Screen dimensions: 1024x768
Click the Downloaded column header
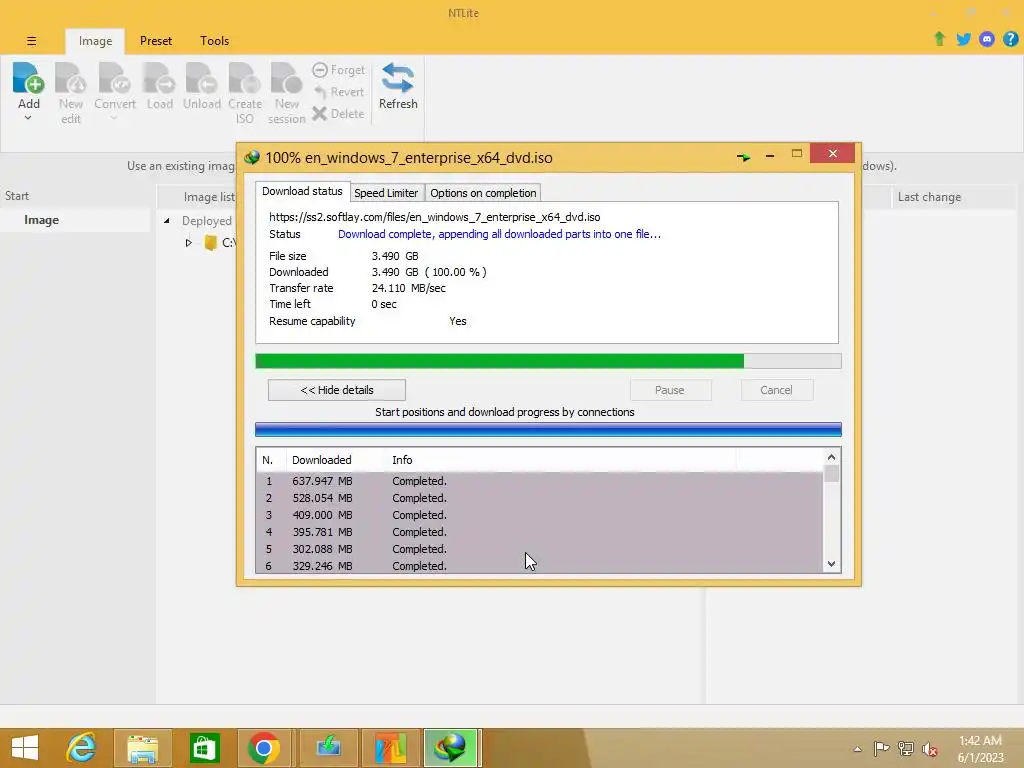pyautogui.click(x=334, y=460)
